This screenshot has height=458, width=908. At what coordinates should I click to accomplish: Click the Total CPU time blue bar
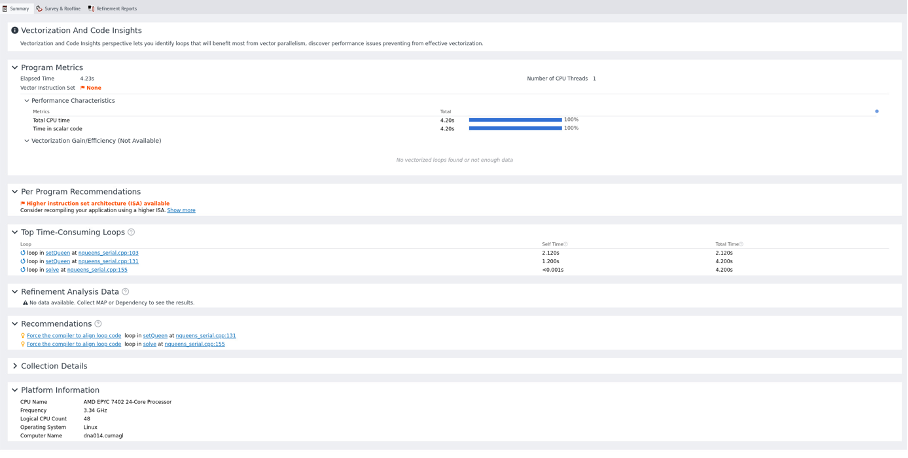tap(515, 120)
